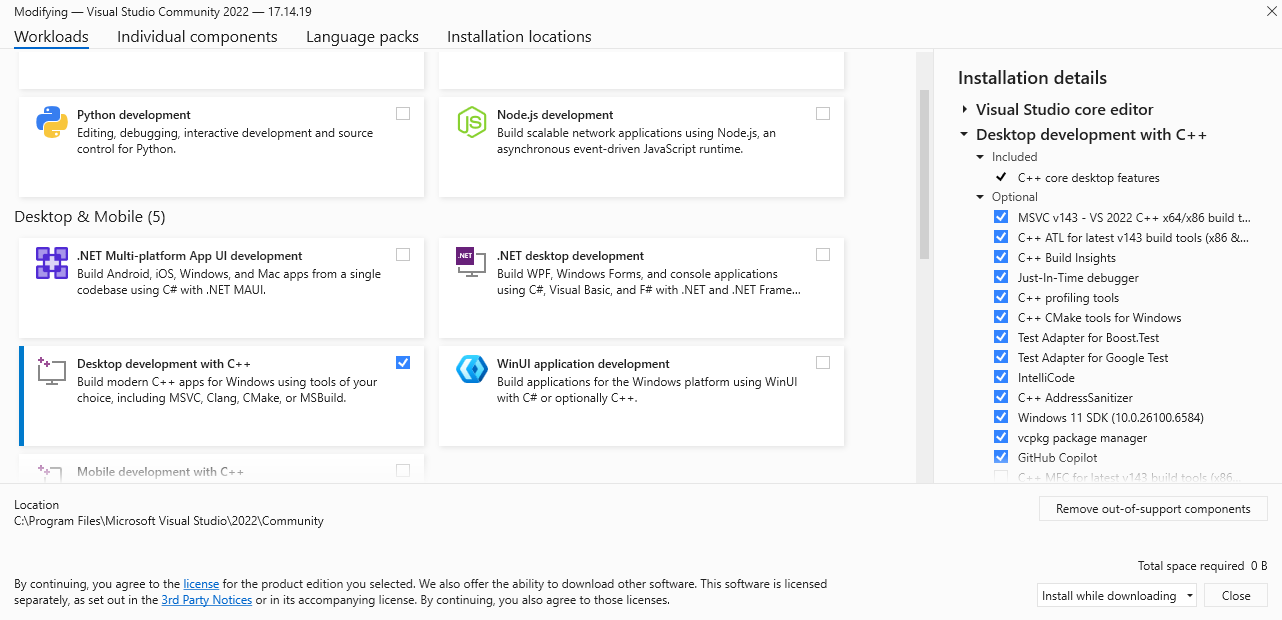
Task: Select the .NET Multi-platform App UI icon
Action: pyautogui.click(x=51, y=264)
